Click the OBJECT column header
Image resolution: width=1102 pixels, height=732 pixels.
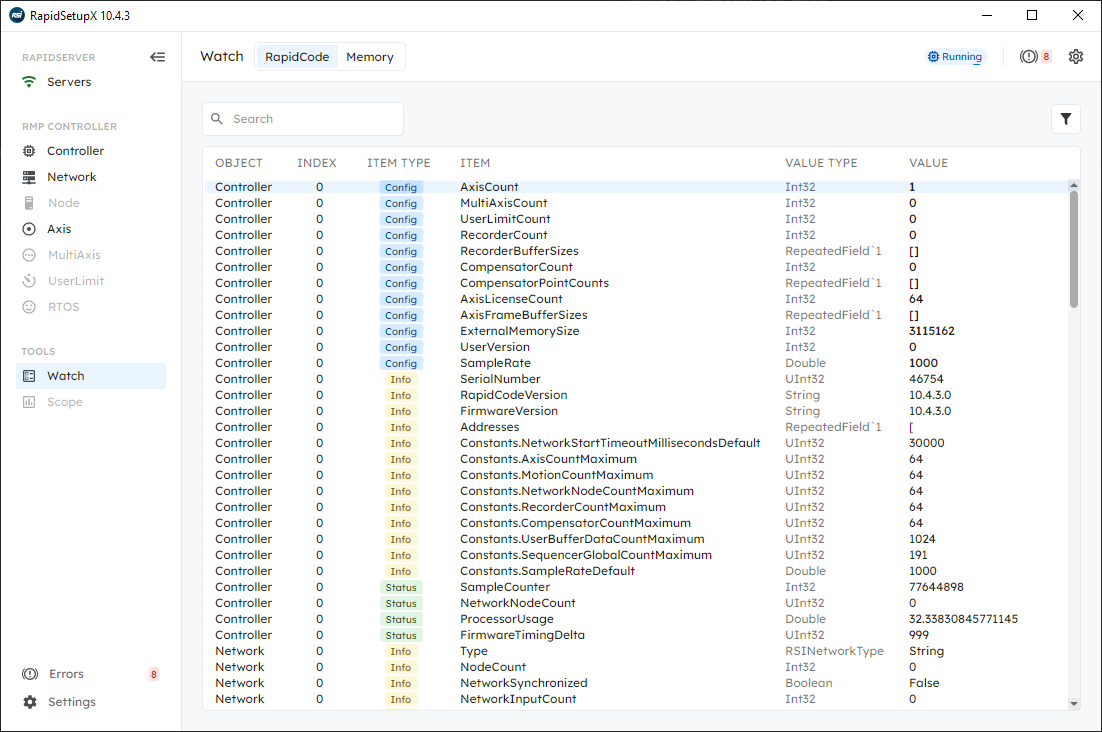pos(239,163)
